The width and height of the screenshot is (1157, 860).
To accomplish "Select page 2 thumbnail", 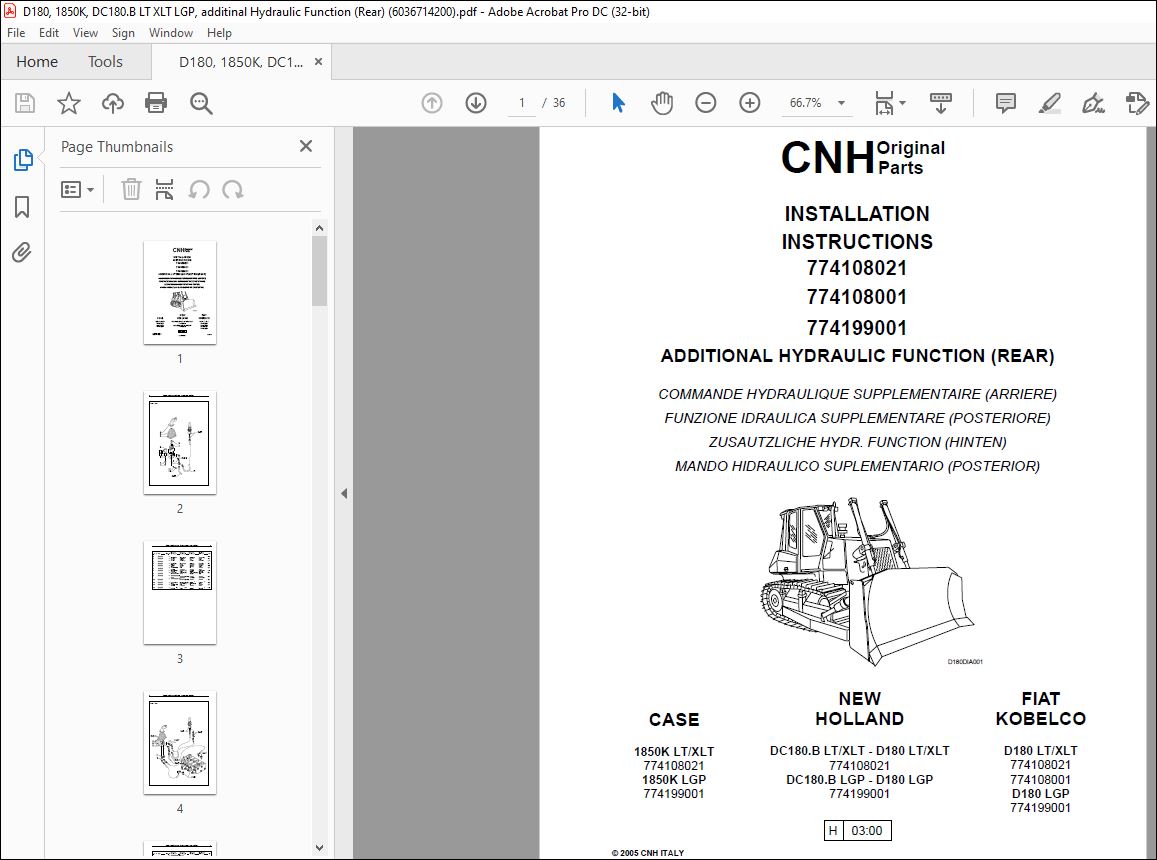I will coord(180,443).
